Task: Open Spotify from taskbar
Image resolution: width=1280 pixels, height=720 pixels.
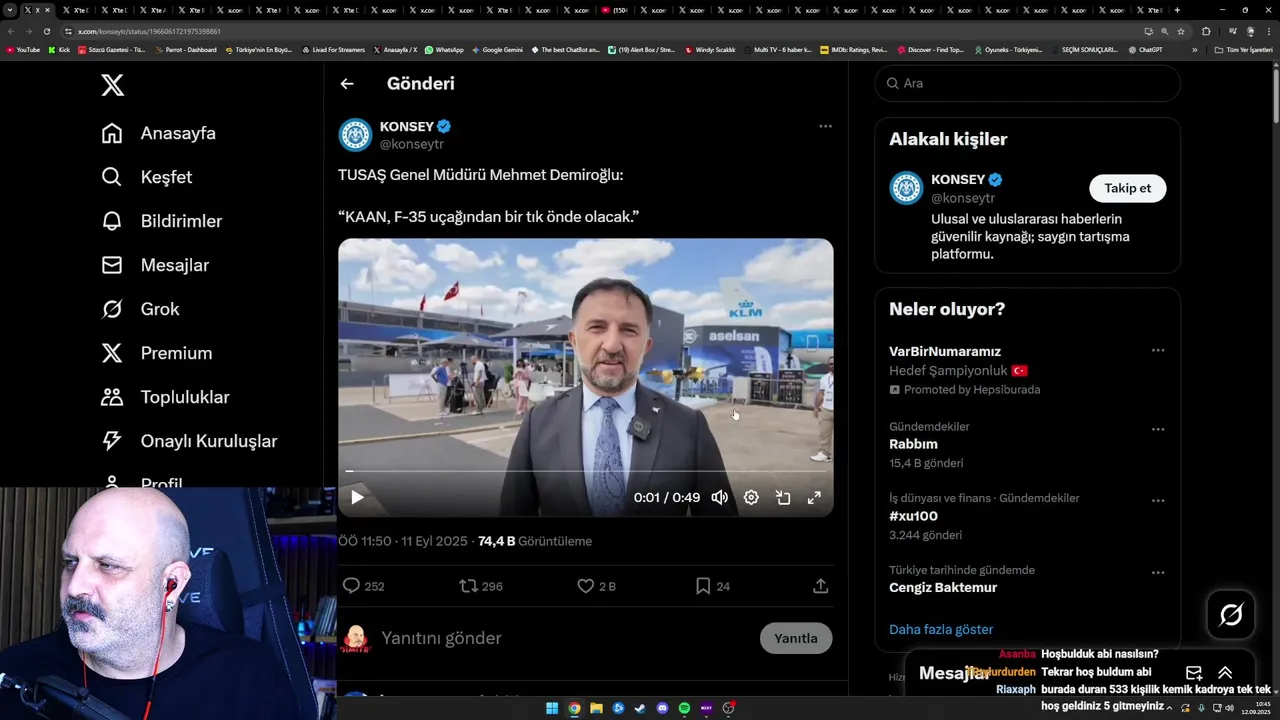Action: (684, 708)
